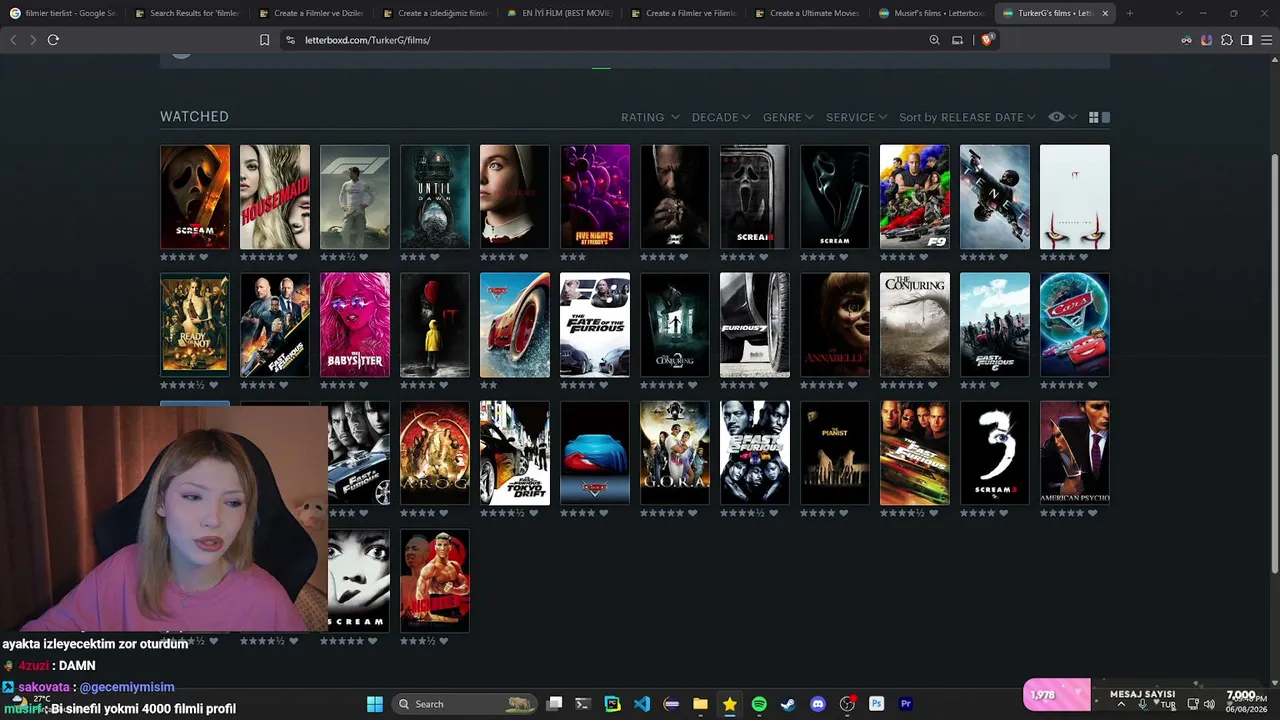Viewport: 1280px width, 720px height.
Task: Toggle like heart under G.O.R.A.
Action: [692, 513]
